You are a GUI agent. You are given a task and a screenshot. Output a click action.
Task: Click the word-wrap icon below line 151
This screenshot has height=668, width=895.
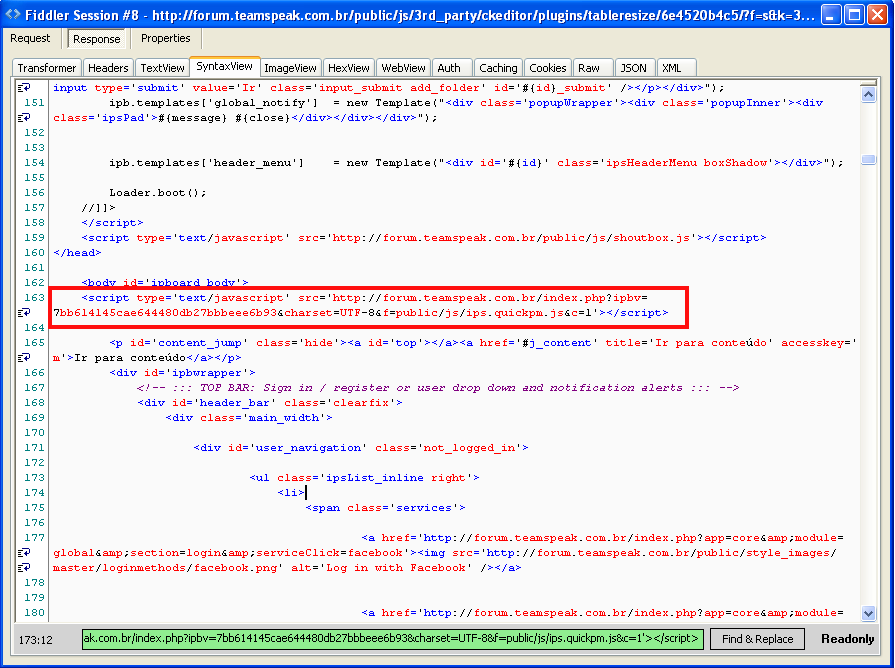pos(24,118)
